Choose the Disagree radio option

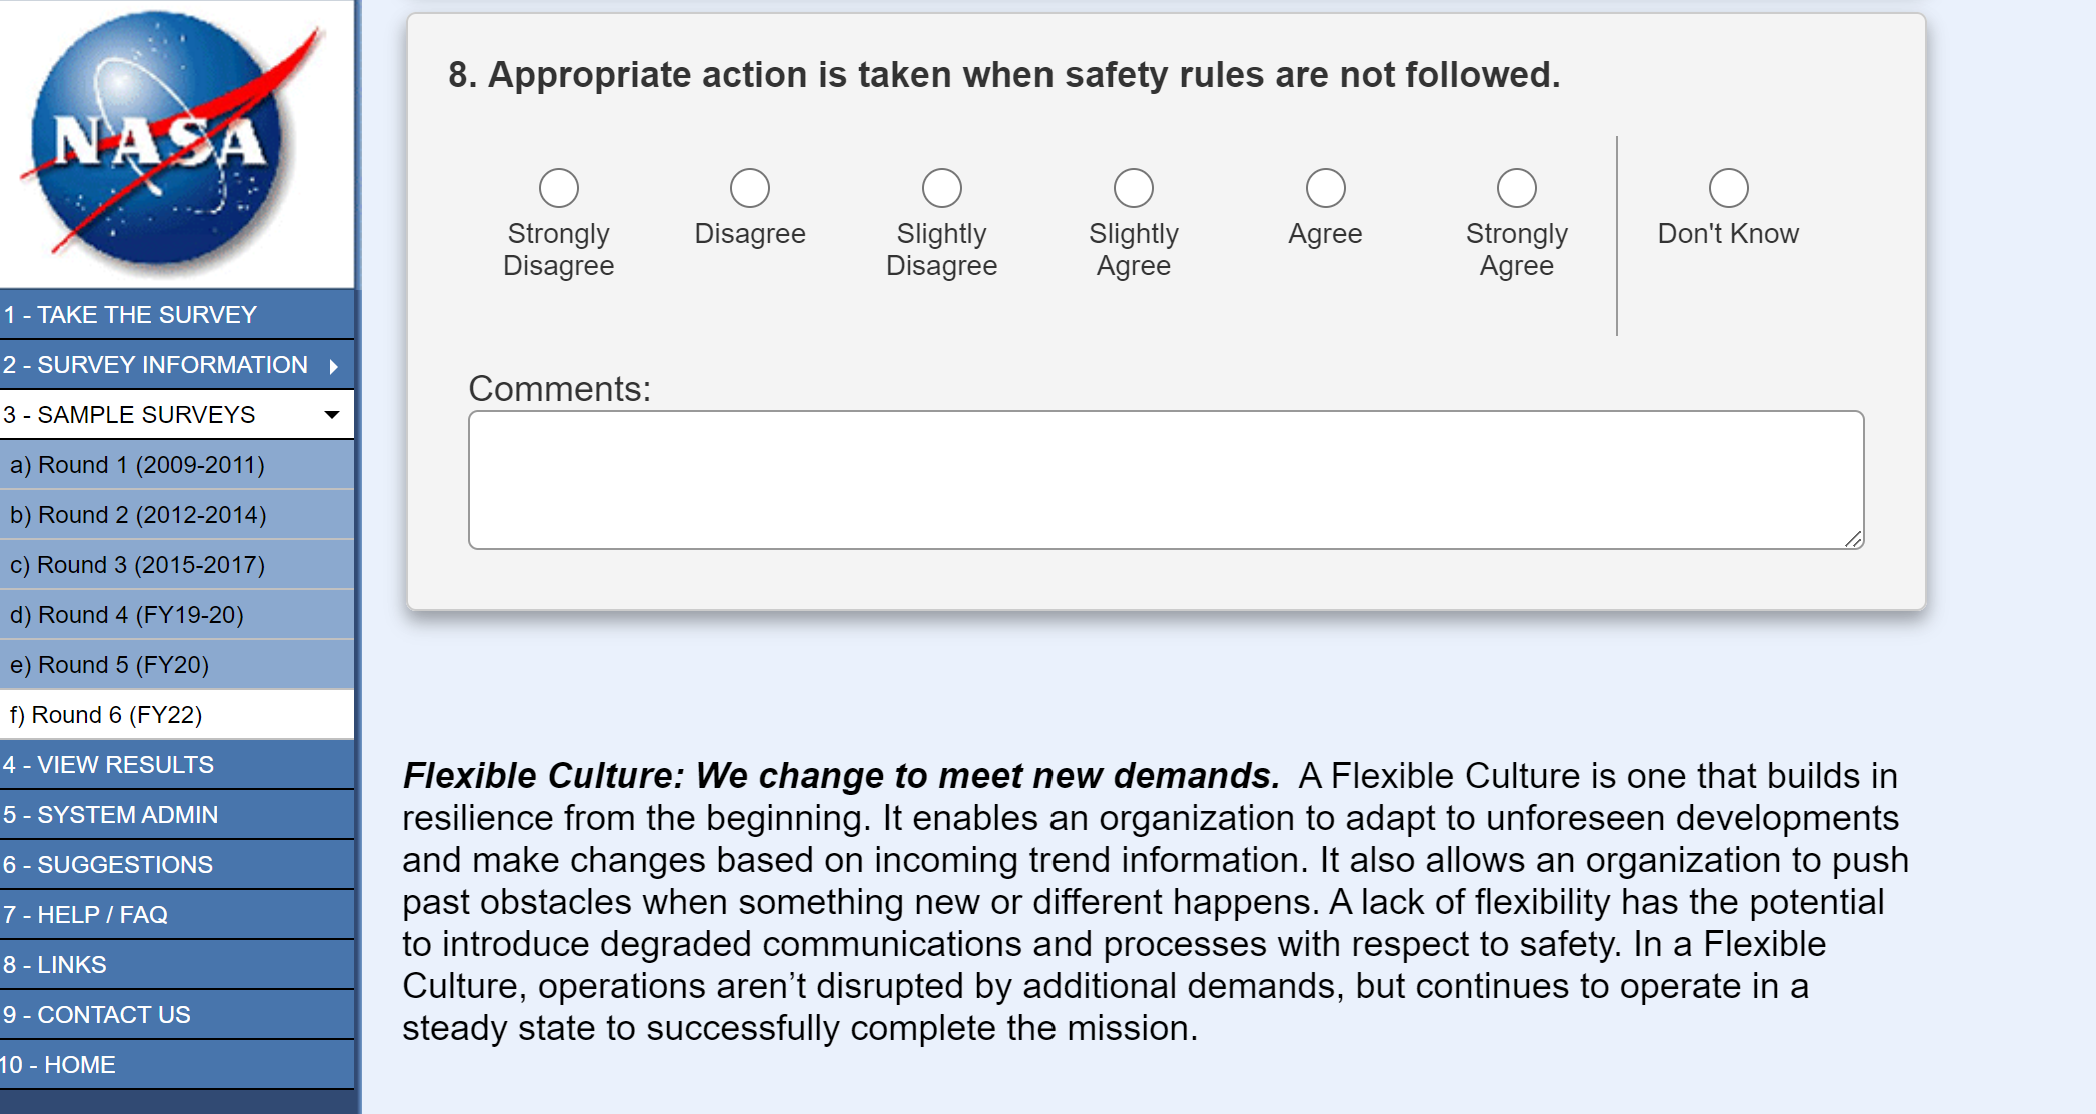coord(750,188)
